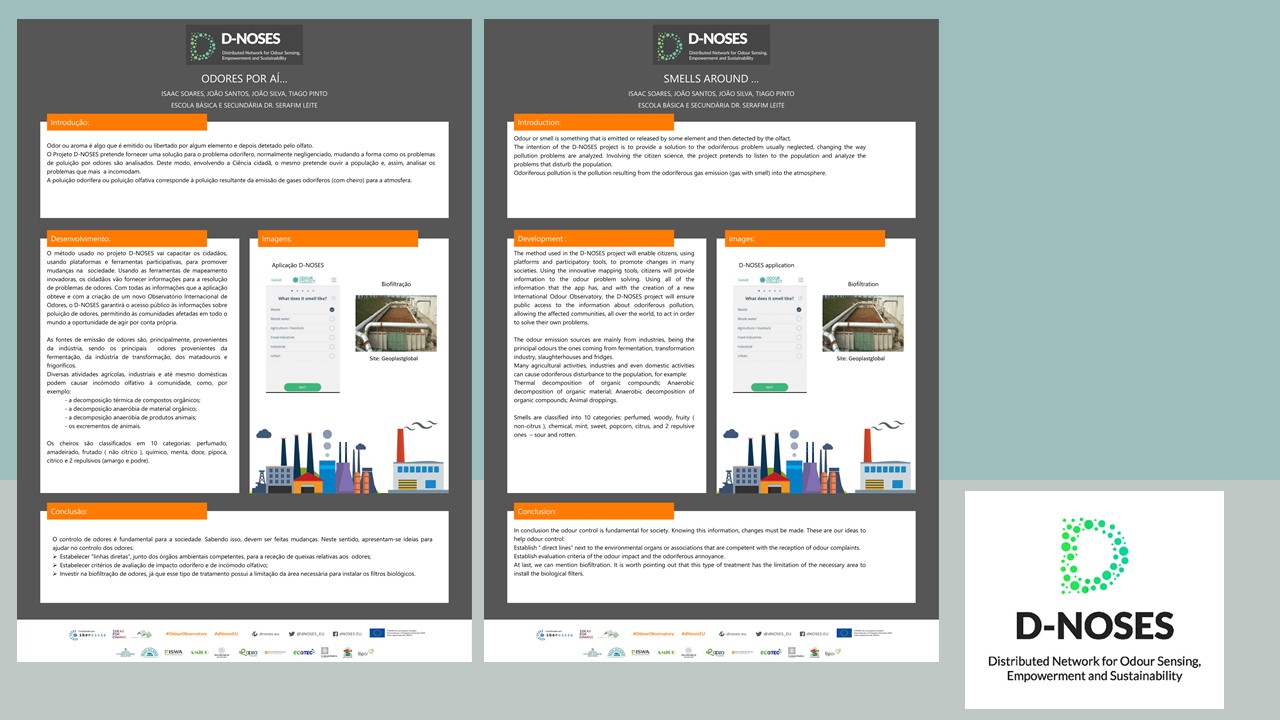1280x720 pixels.
Task: Click the Biofiltration photo on English poster
Action: pyautogui.click(x=862, y=322)
